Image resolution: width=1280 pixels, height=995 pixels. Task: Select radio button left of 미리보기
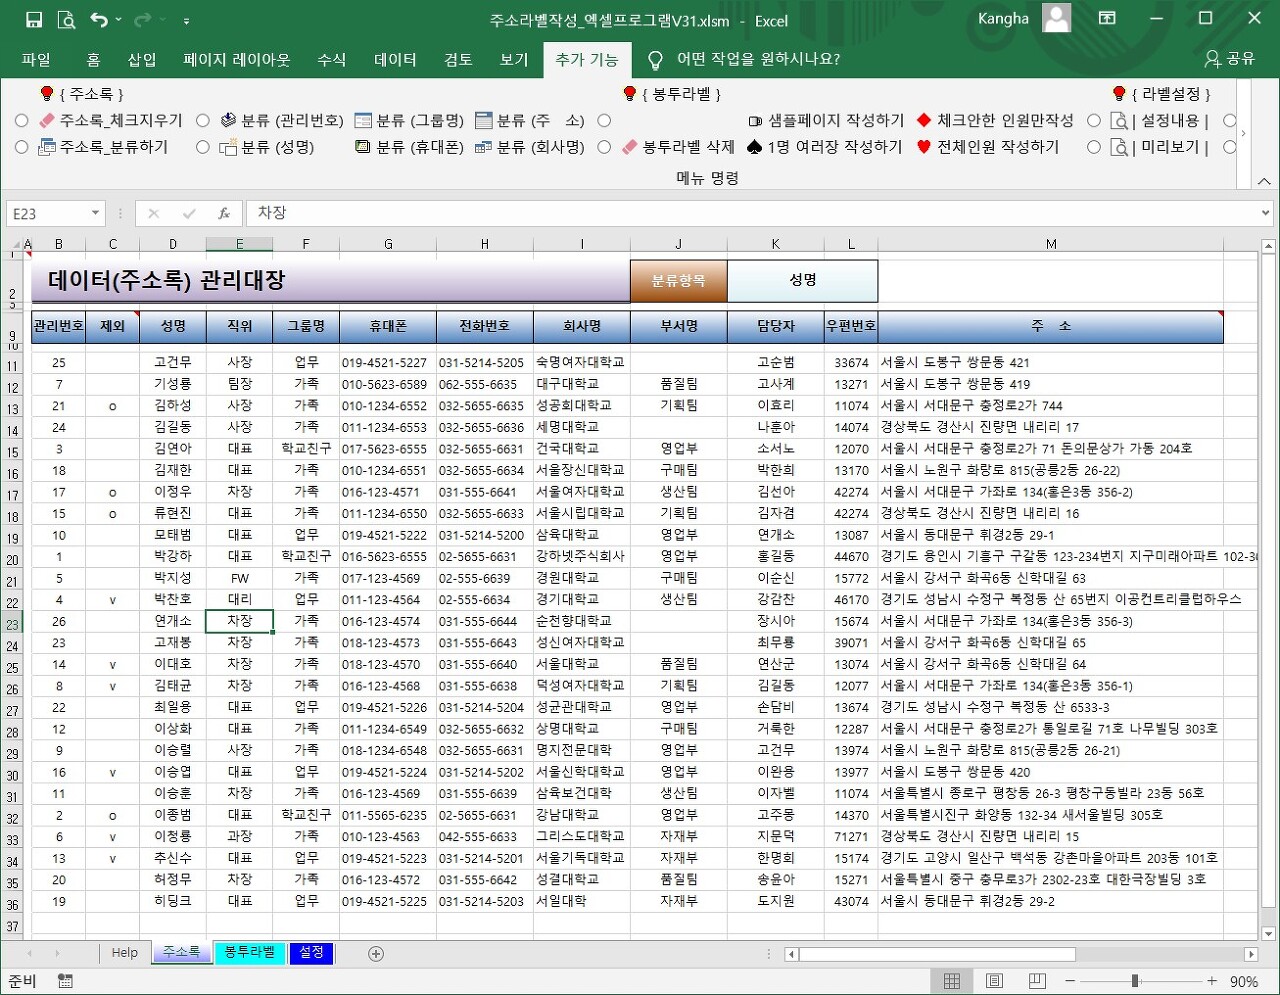(x=1094, y=147)
